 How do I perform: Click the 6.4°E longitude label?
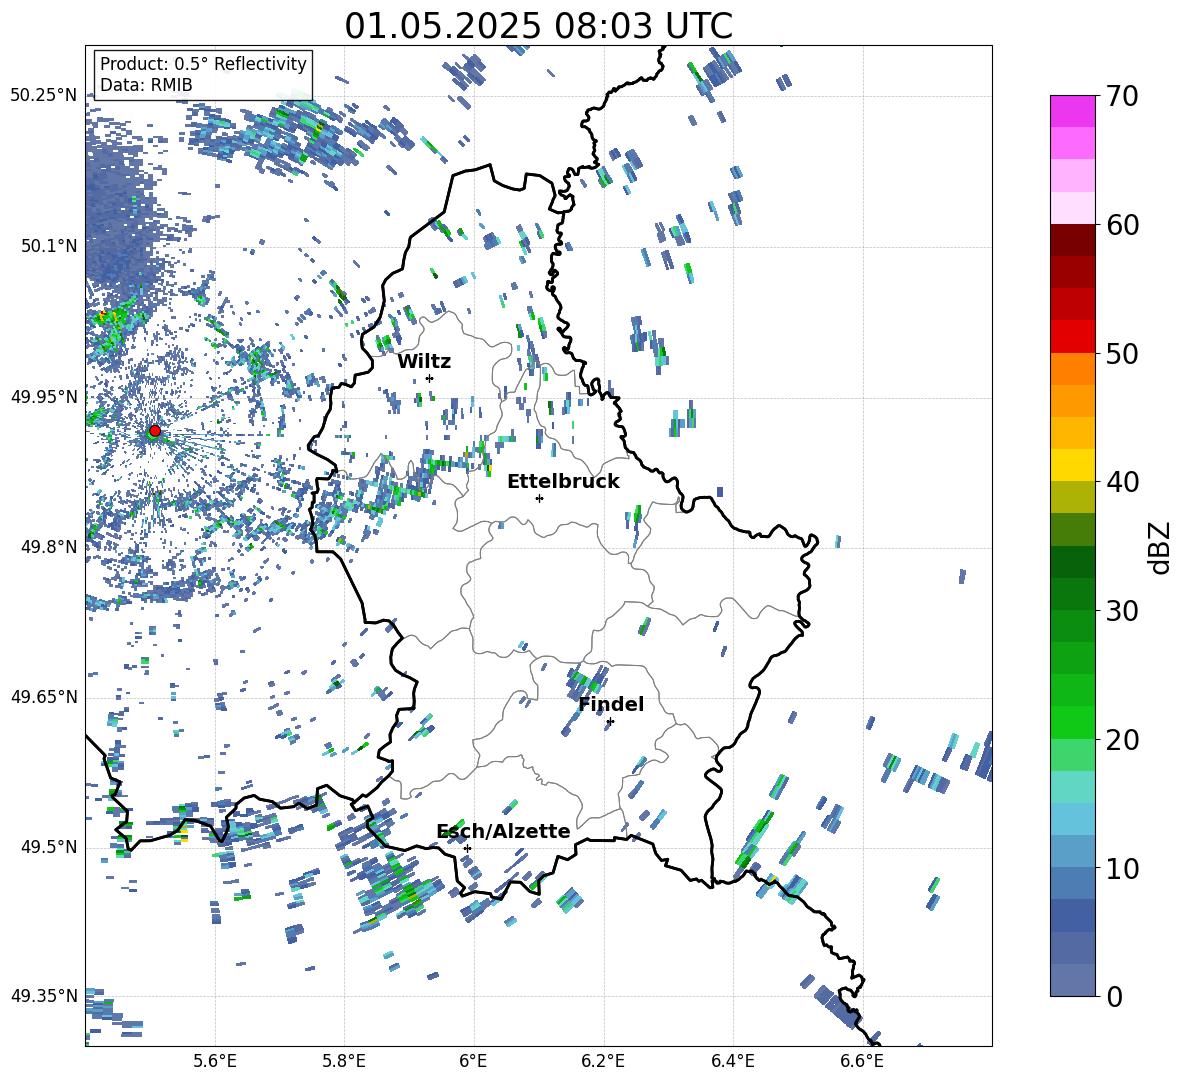pyautogui.click(x=732, y=1061)
